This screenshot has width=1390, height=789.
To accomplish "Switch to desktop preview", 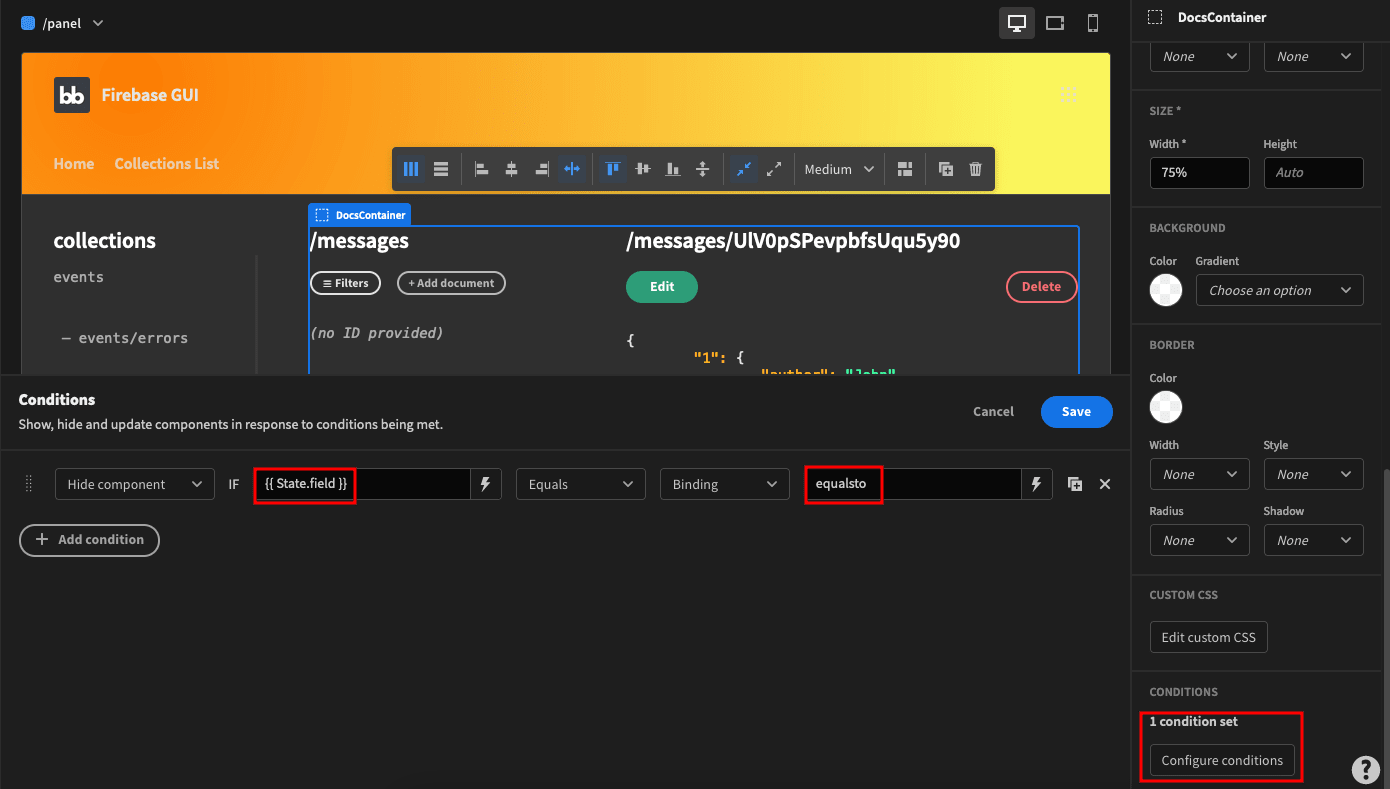I will pyautogui.click(x=1017, y=23).
